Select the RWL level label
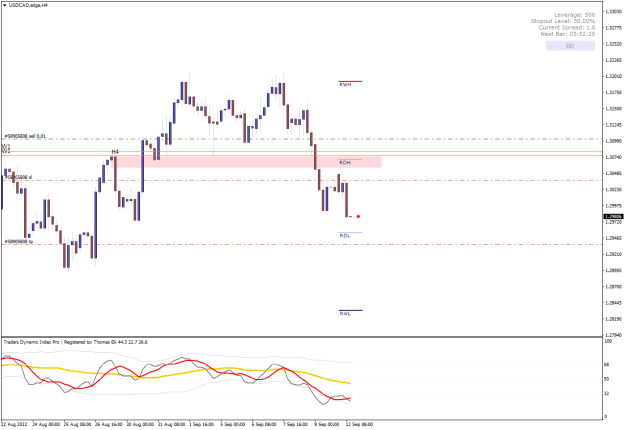This screenshot has height=430, width=625. [345, 314]
